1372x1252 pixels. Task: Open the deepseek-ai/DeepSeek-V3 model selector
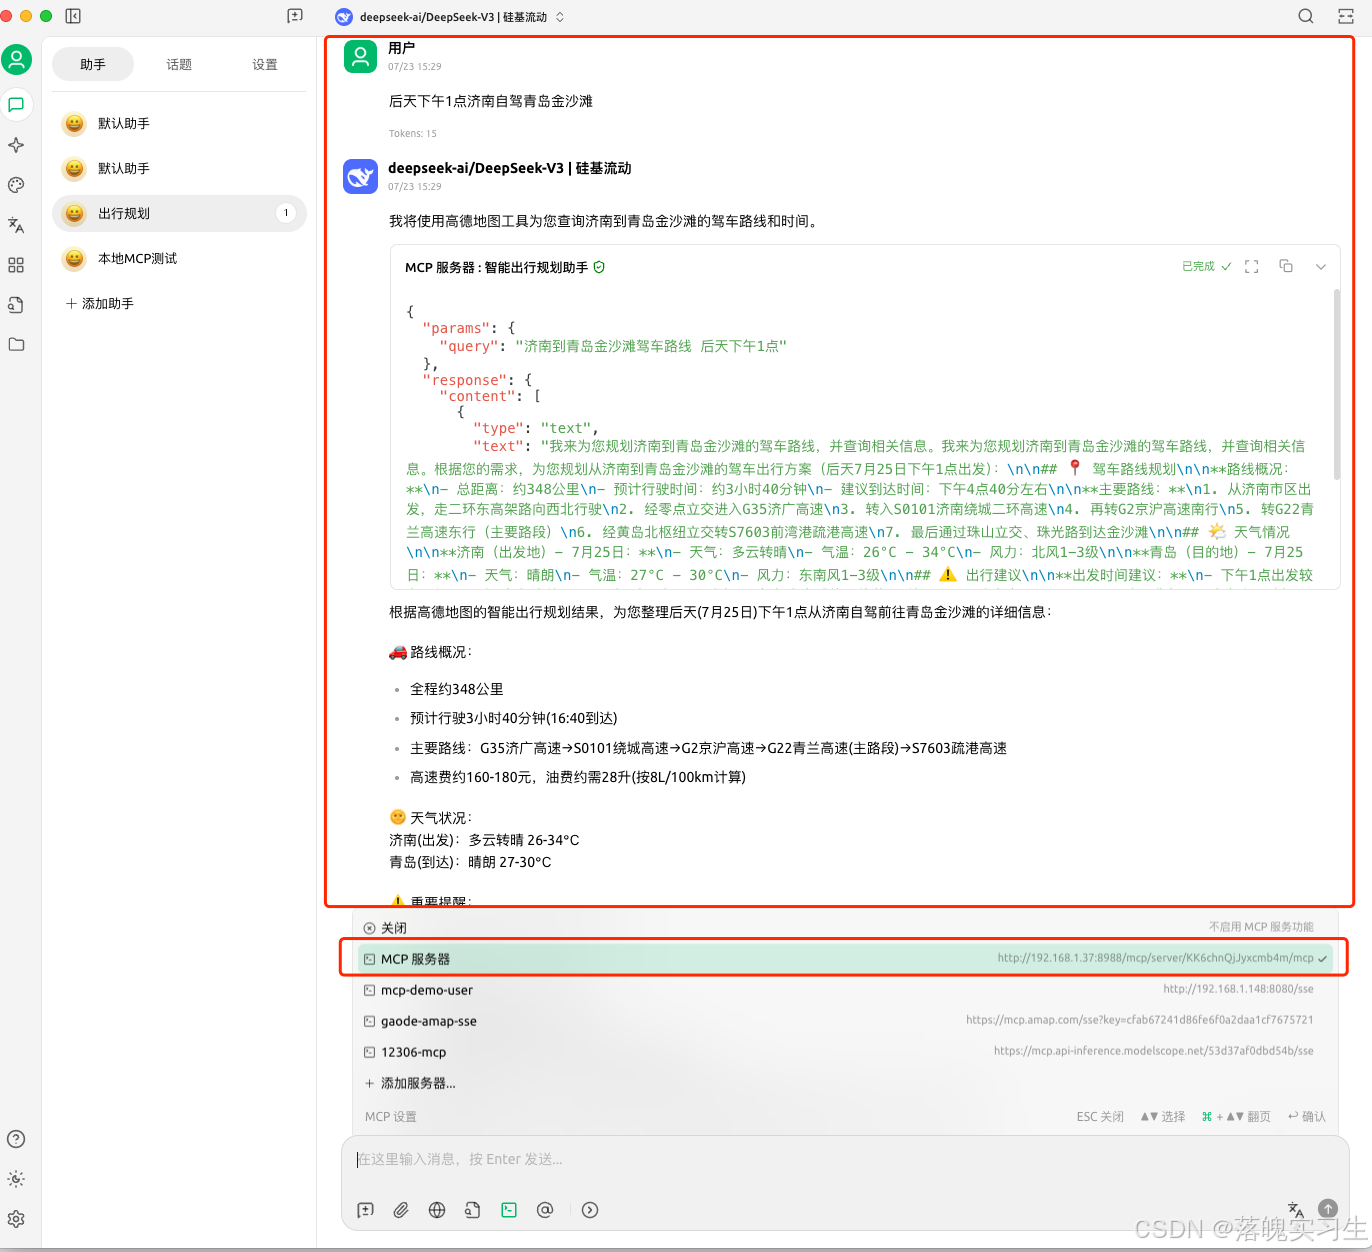click(x=450, y=17)
